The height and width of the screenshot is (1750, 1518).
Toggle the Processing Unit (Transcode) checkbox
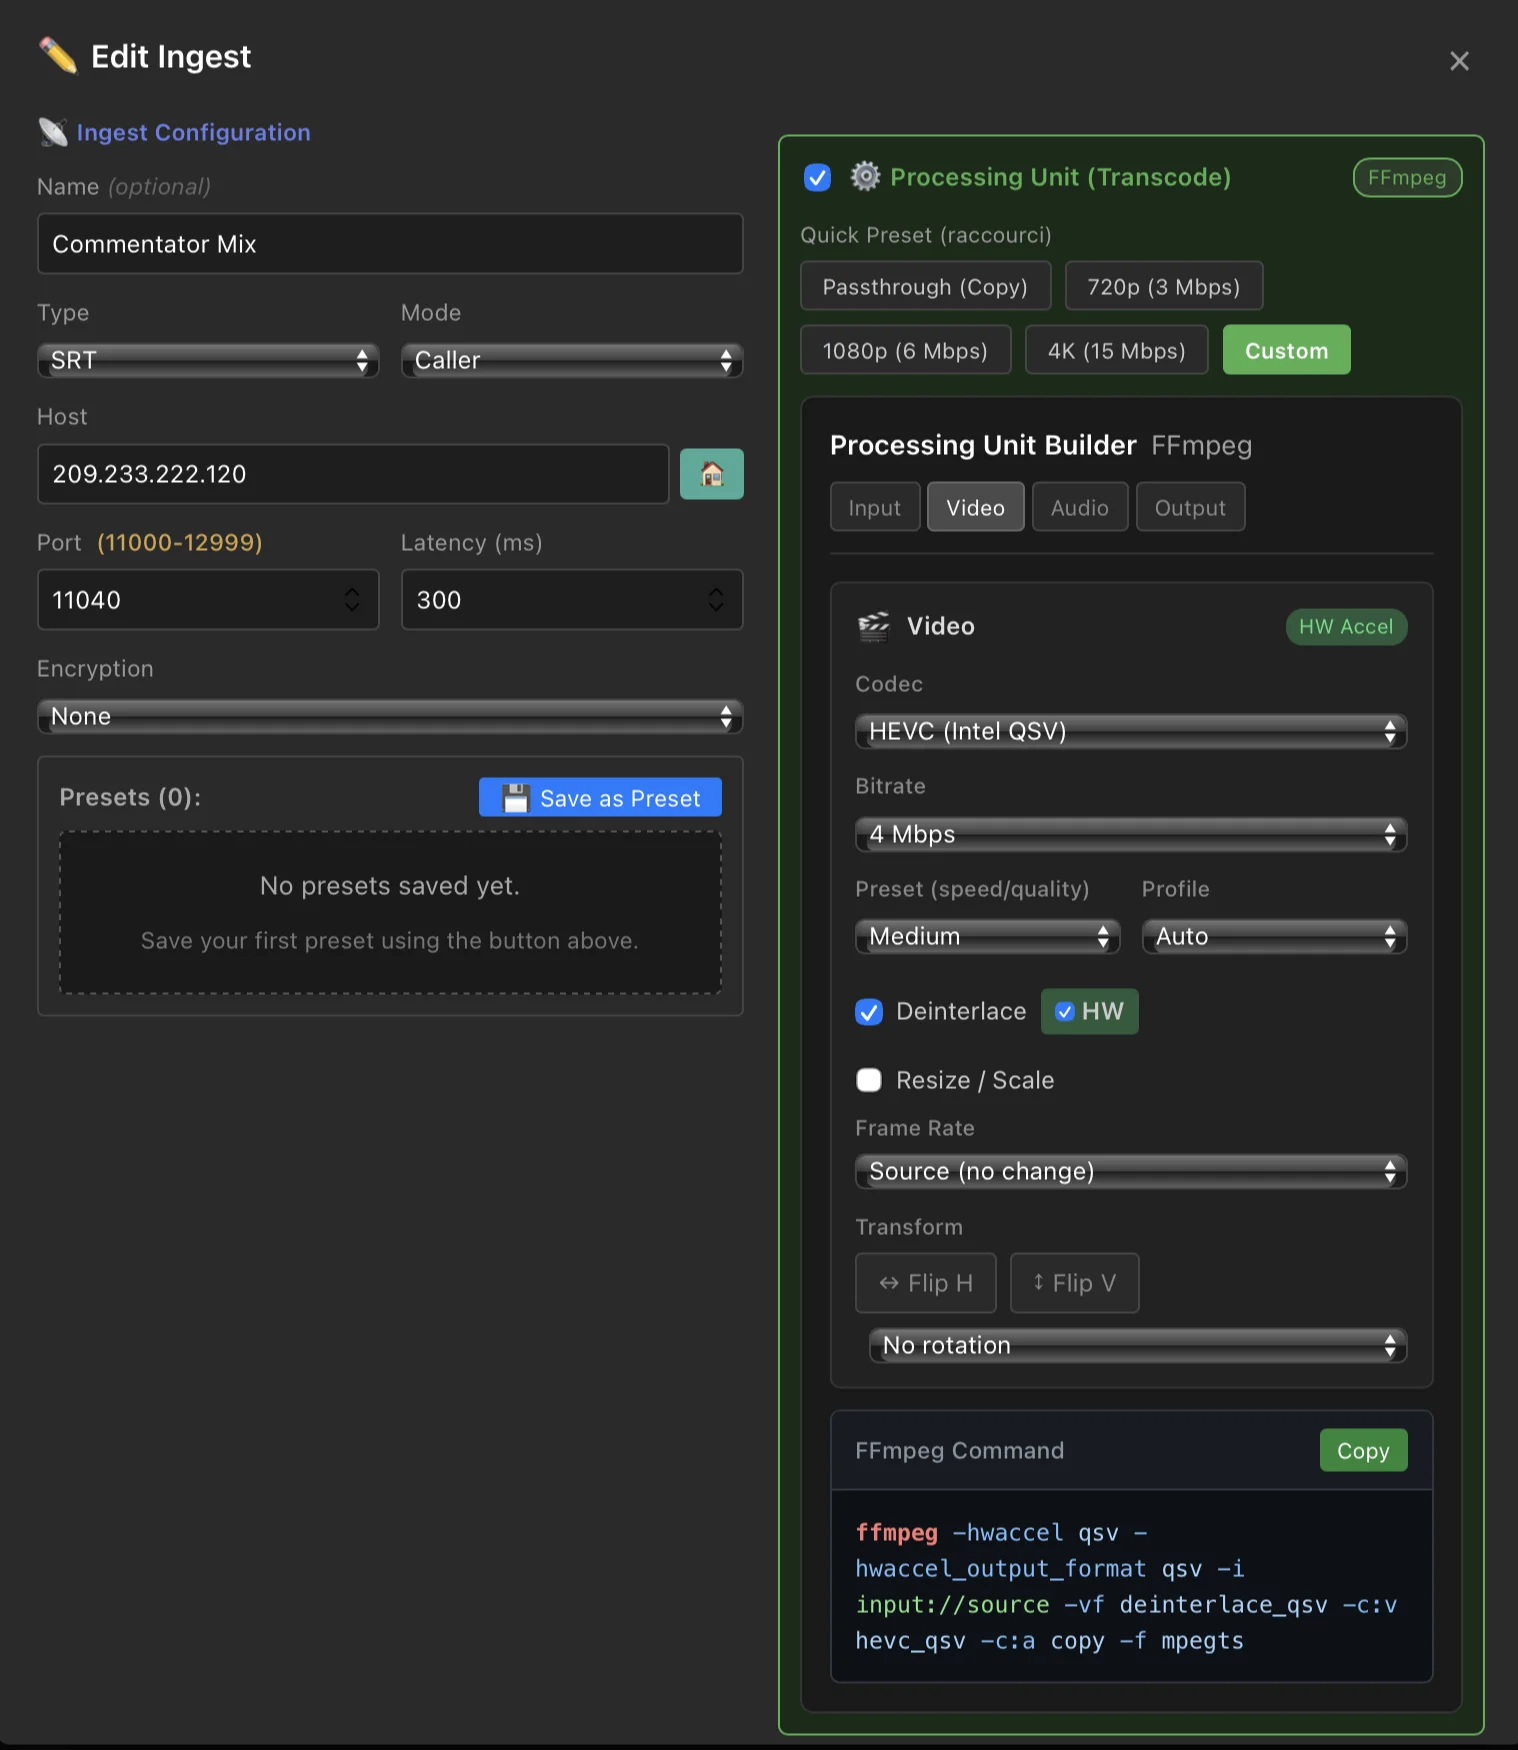818,178
